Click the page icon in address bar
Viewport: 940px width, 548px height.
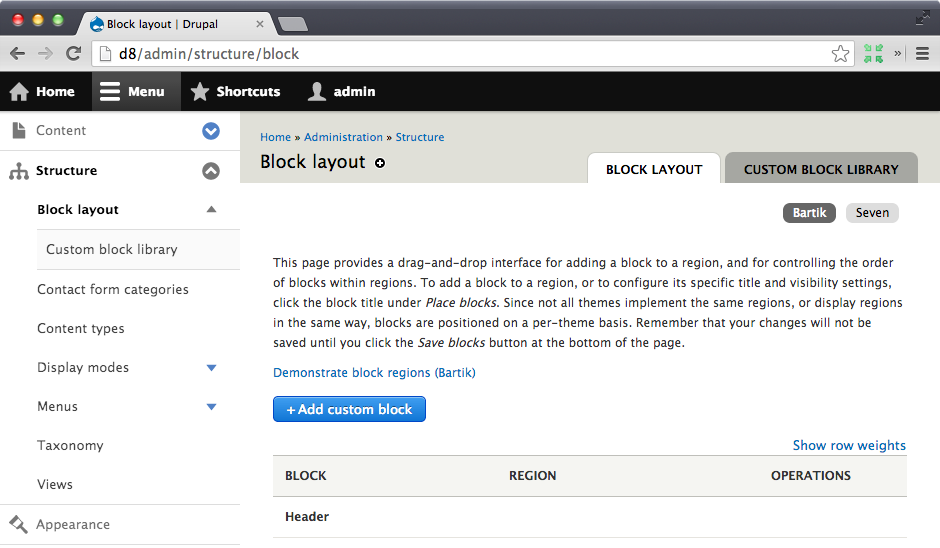(x=106, y=54)
